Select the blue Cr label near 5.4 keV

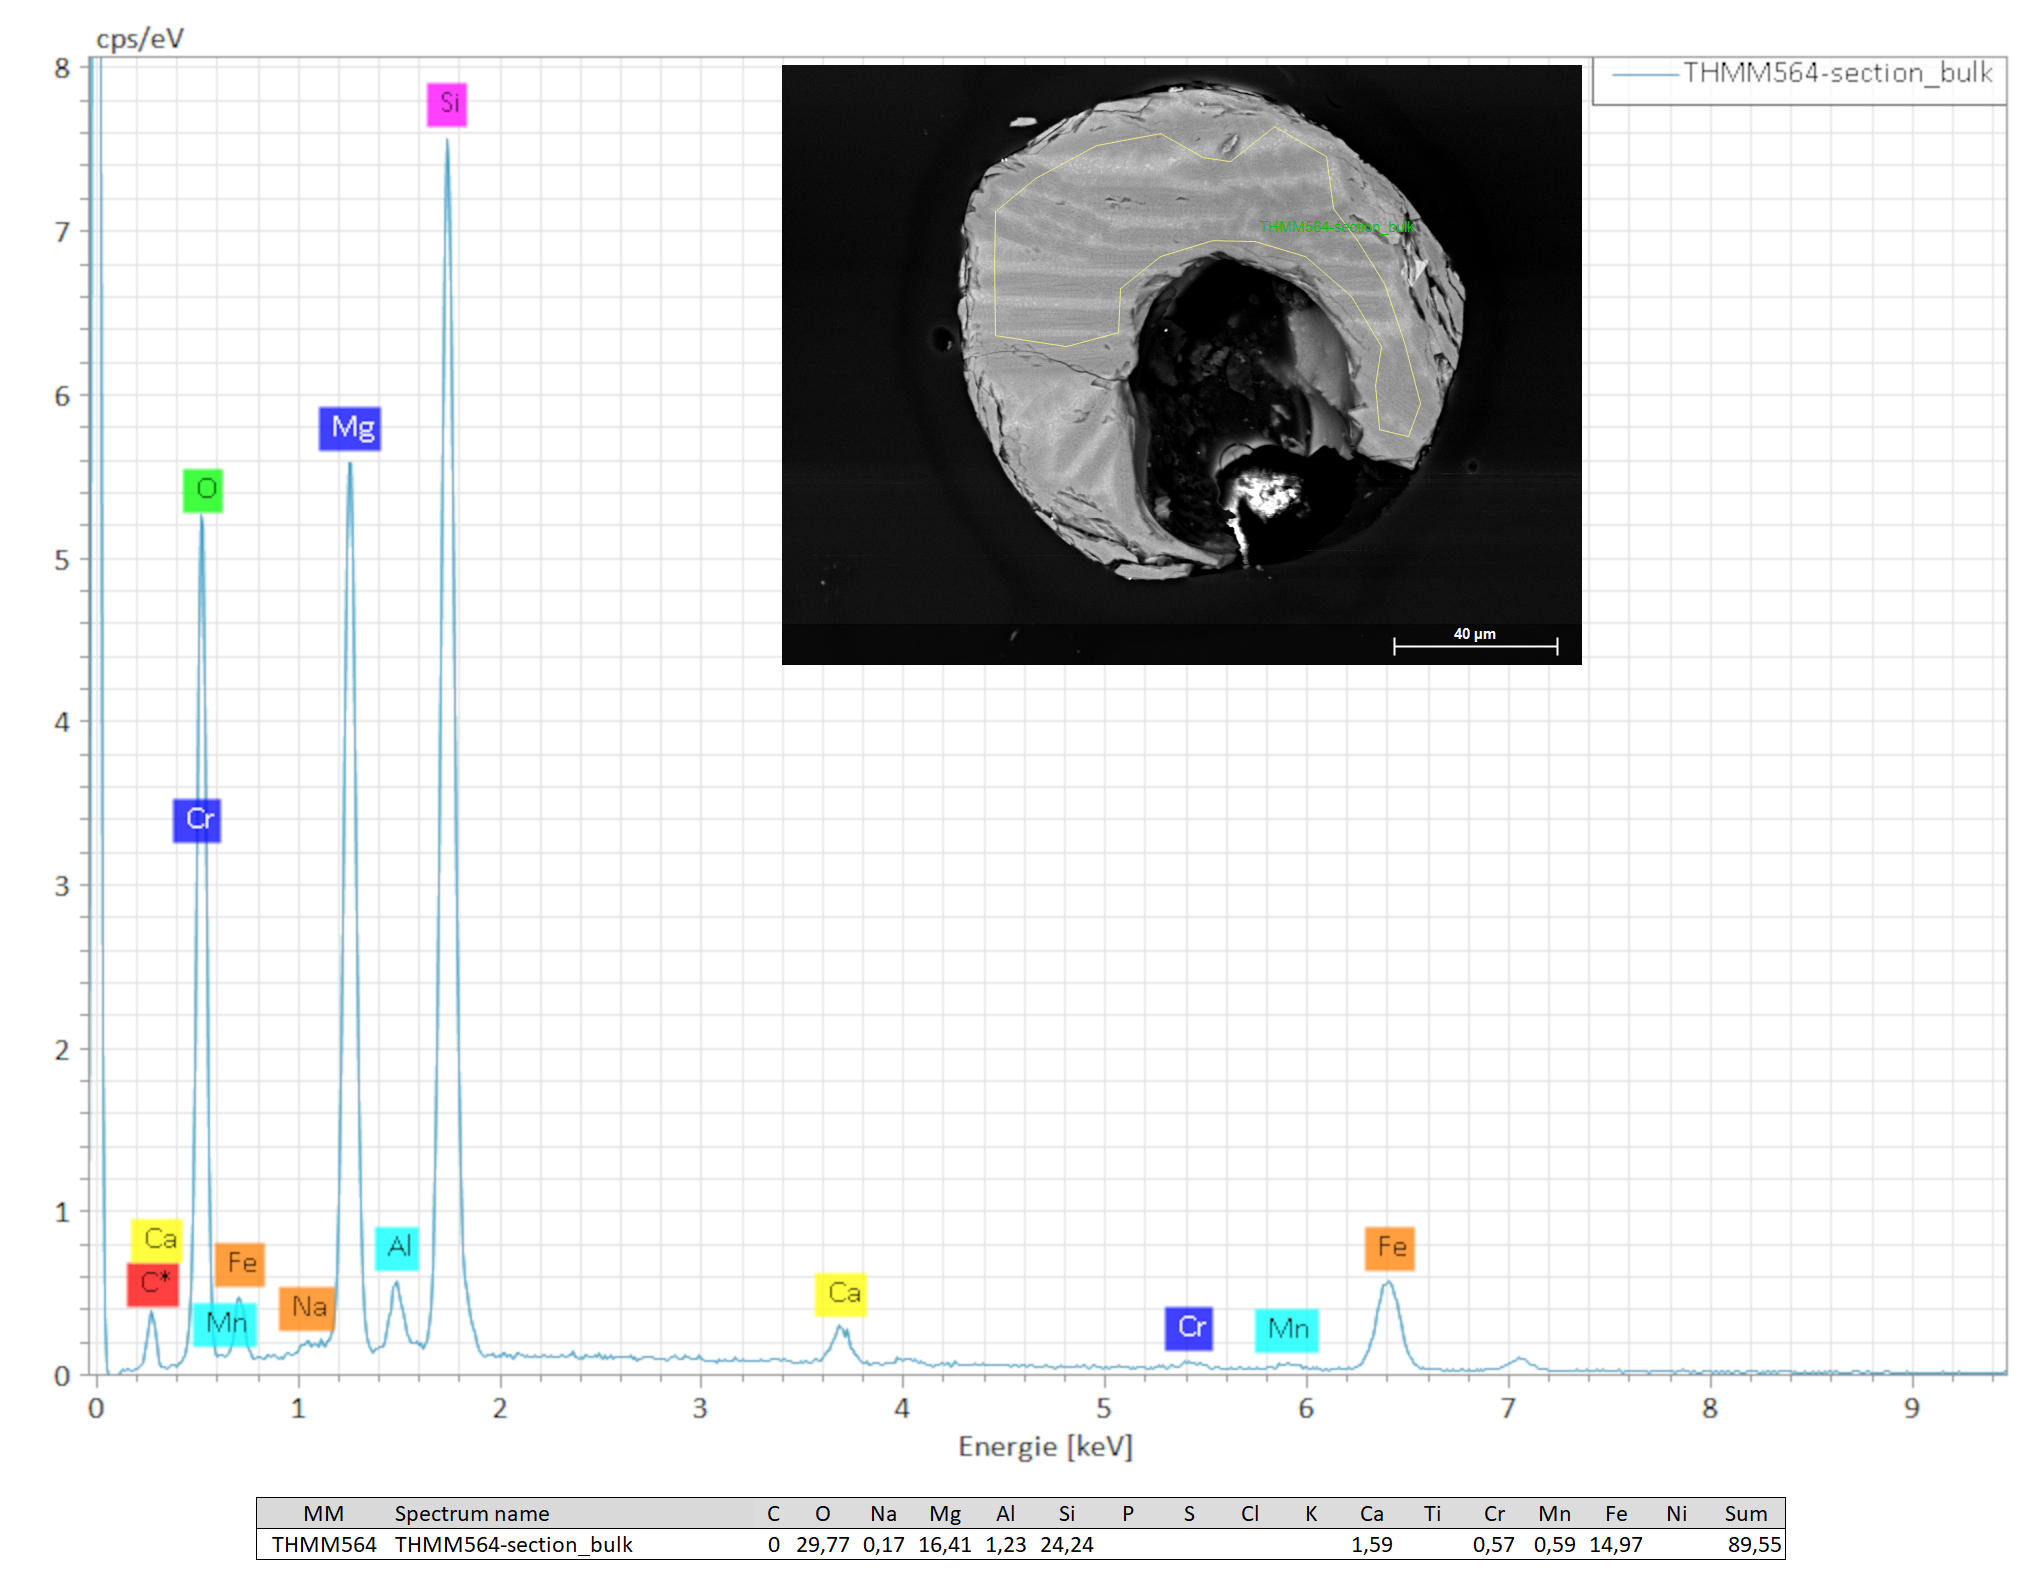point(1189,1328)
